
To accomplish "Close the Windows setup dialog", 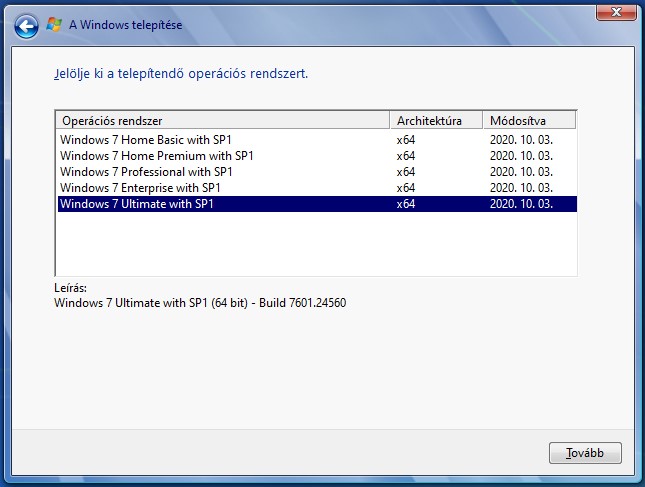I will (616, 12).
